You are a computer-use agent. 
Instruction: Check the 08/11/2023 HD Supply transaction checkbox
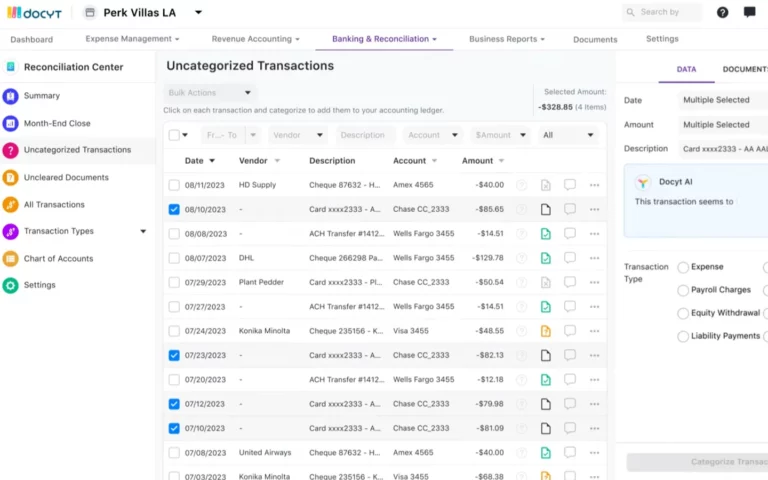[175, 185]
